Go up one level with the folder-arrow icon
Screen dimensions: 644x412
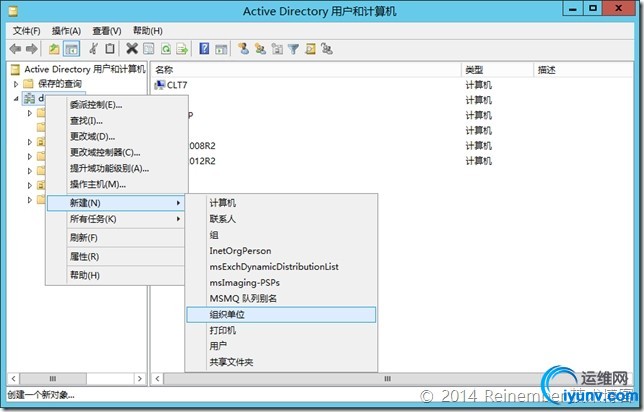(x=54, y=49)
